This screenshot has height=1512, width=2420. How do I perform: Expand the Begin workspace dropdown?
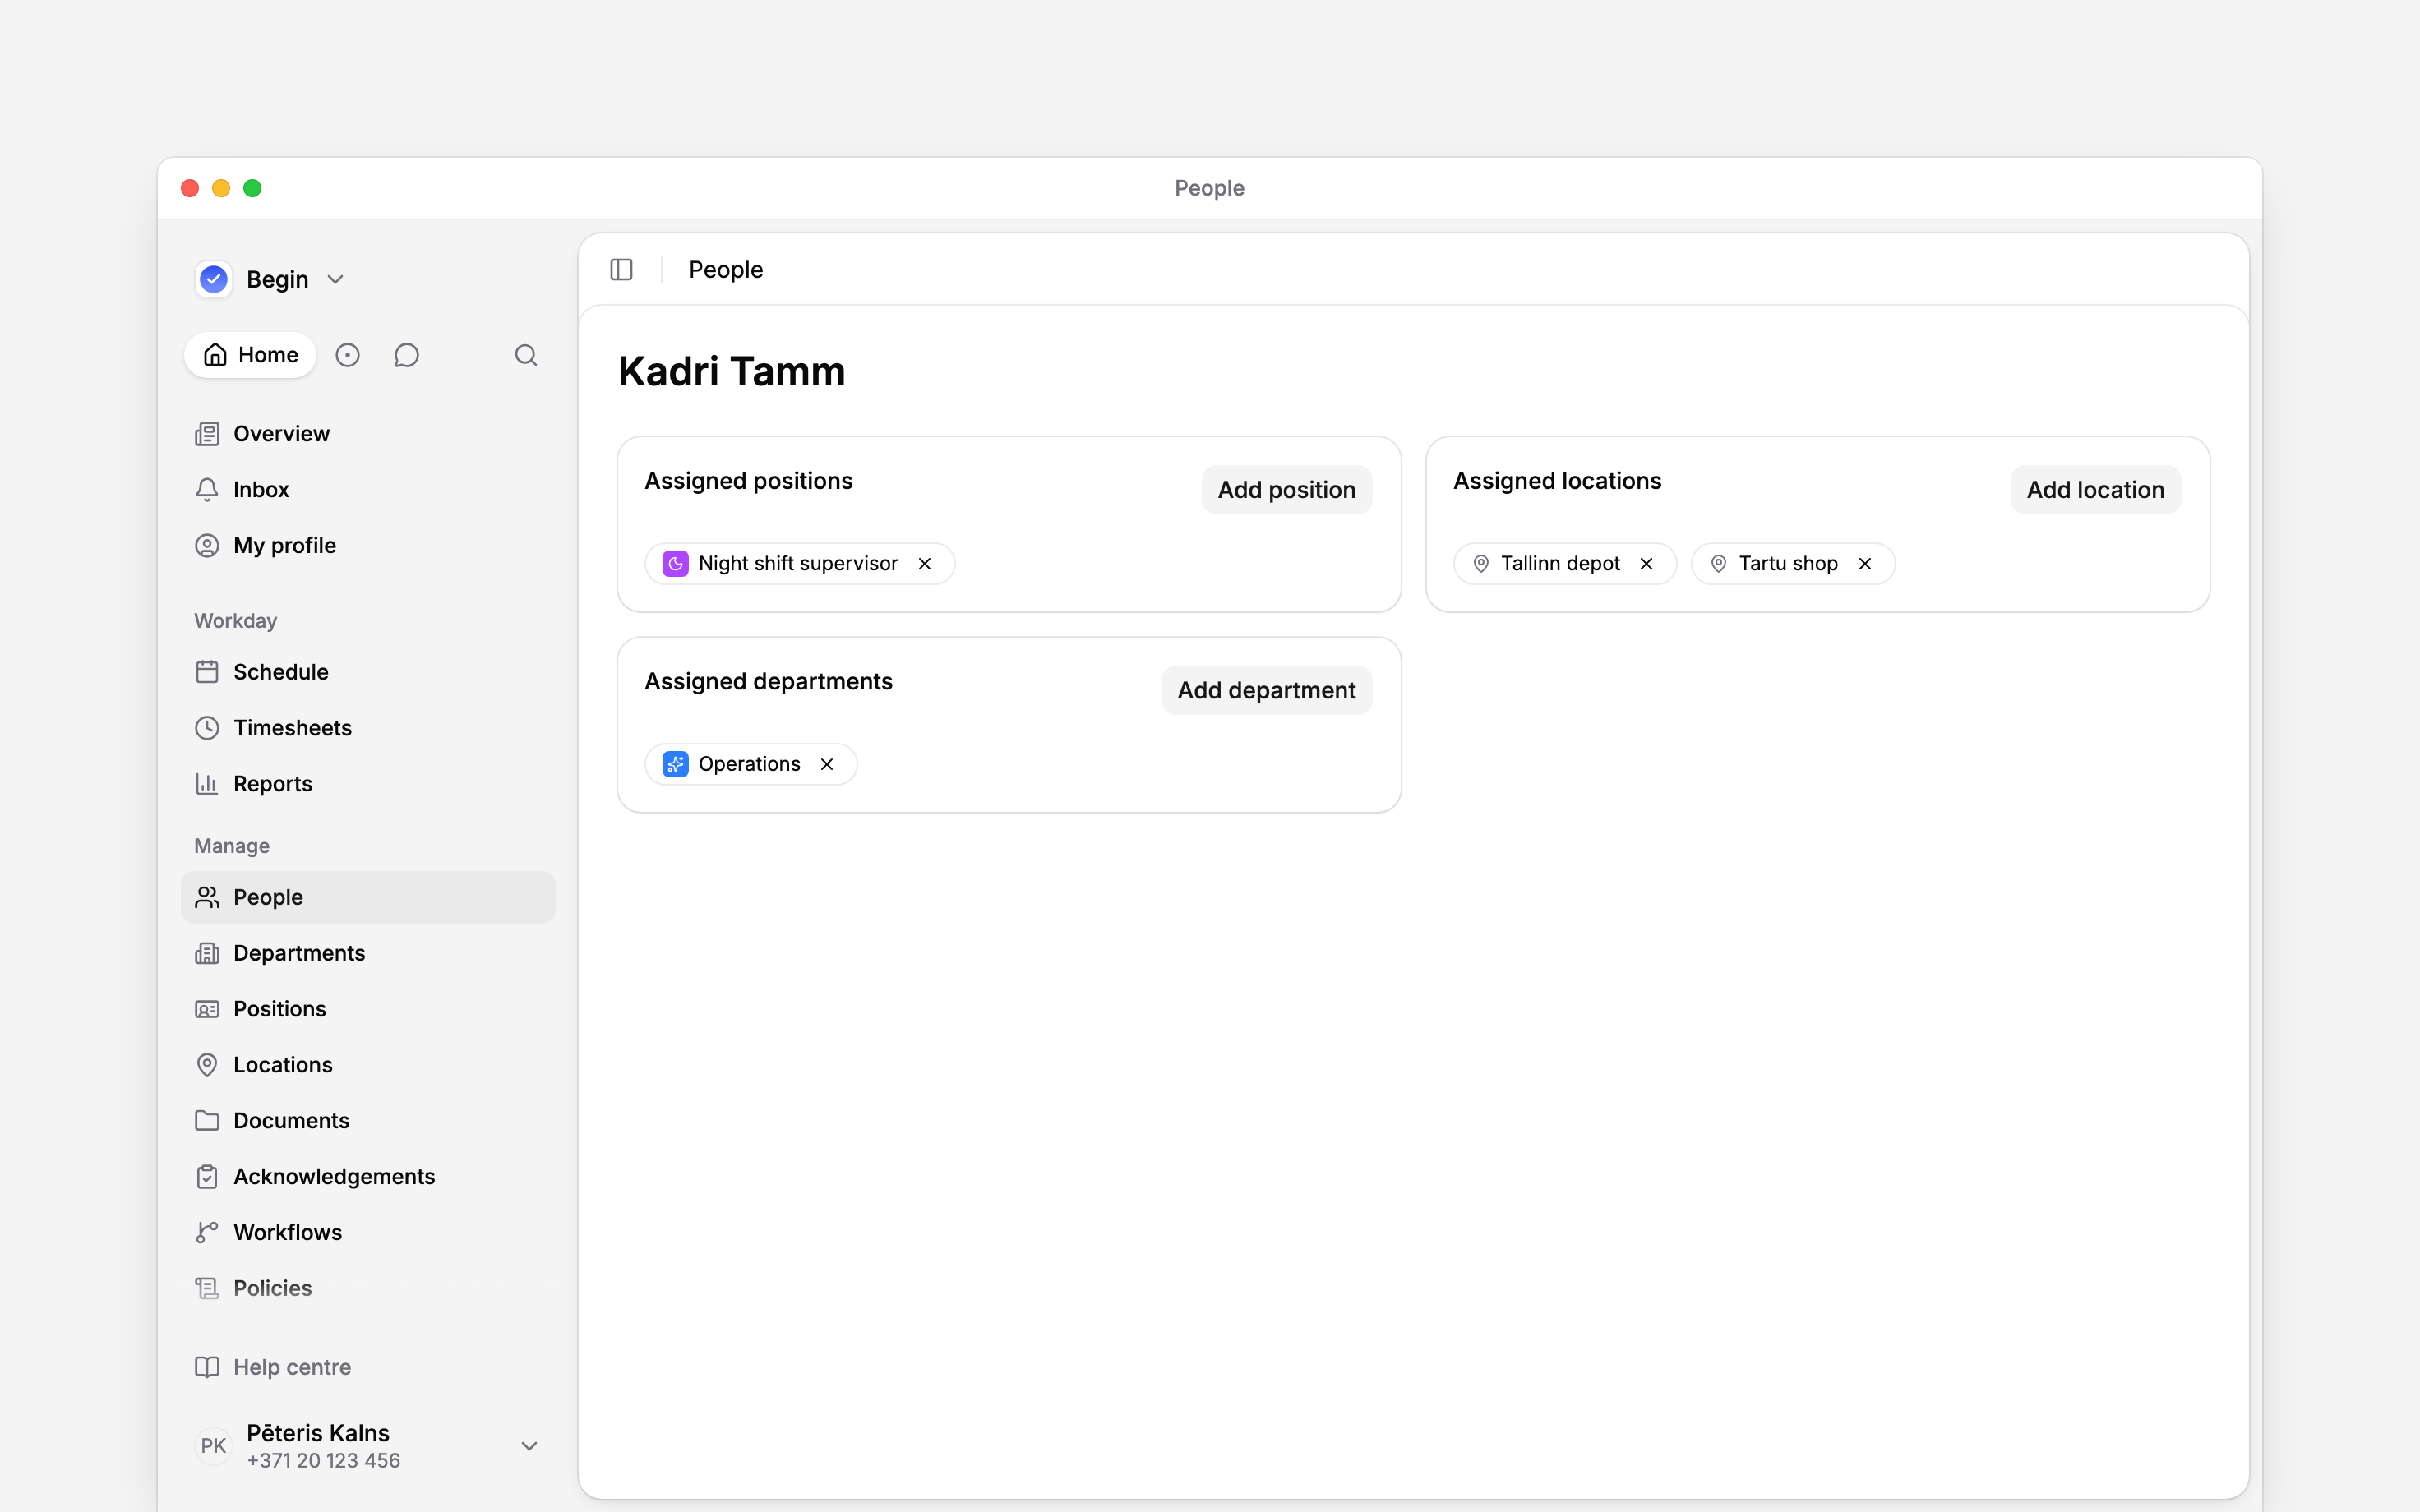click(336, 280)
